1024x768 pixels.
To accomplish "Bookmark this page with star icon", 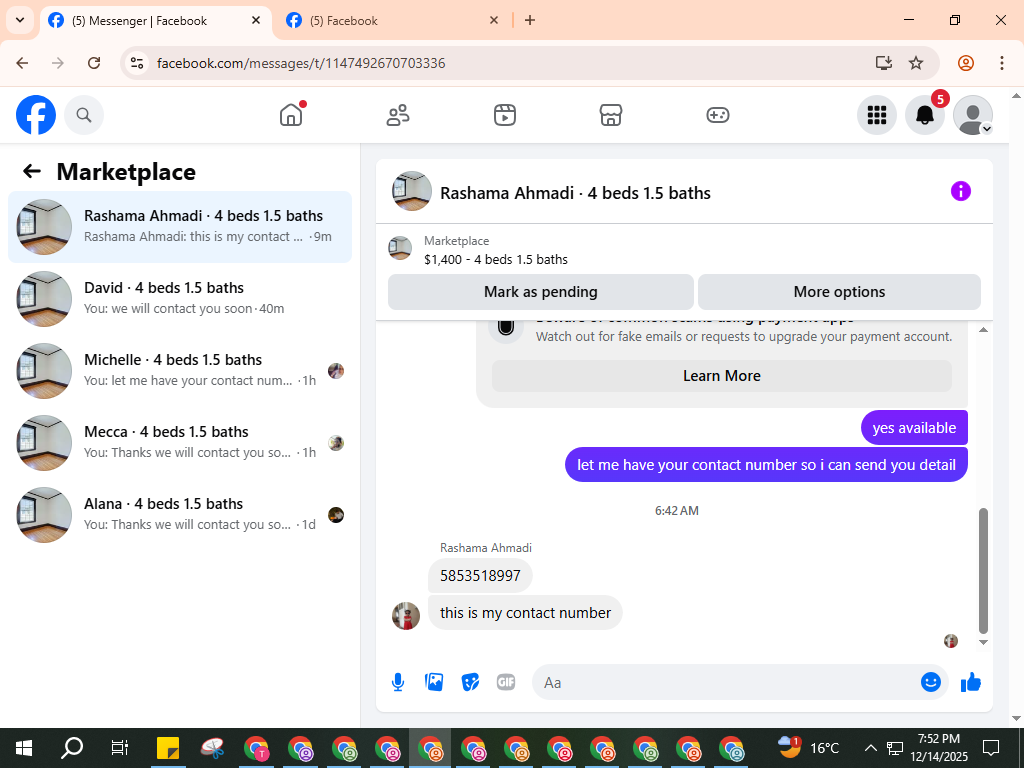I will point(916,63).
